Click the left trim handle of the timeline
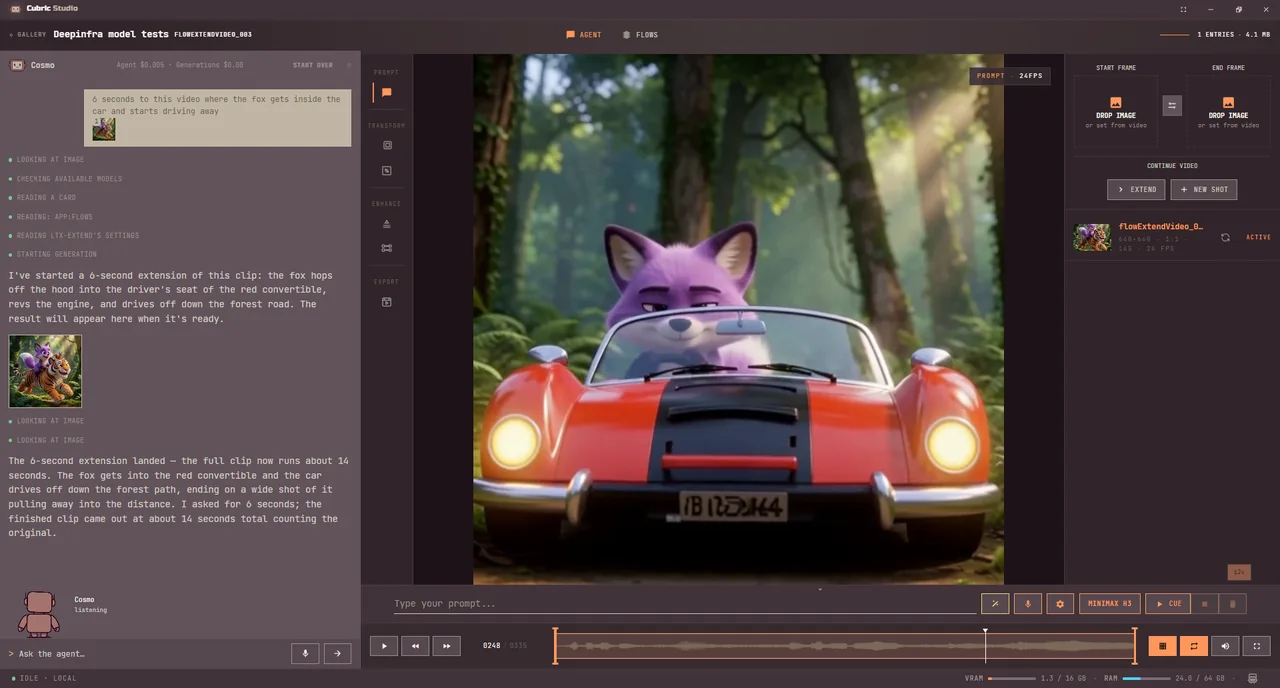The width and height of the screenshot is (1280, 688). click(555, 646)
